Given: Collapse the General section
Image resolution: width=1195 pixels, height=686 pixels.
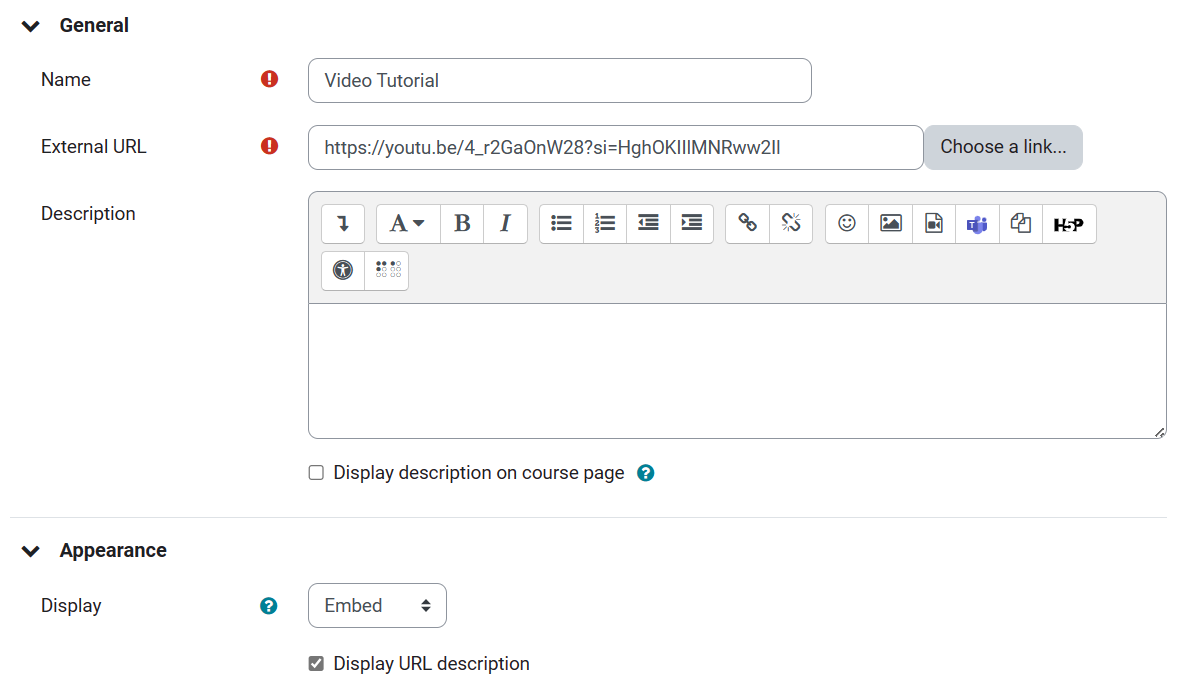Looking at the screenshot, I should [x=31, y=26].
